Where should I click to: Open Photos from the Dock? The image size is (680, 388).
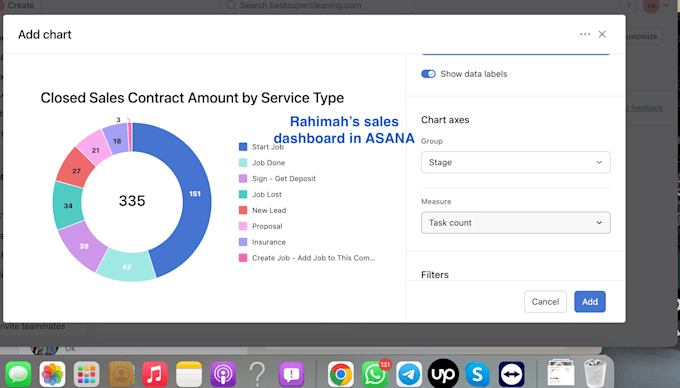pos(52,374)
